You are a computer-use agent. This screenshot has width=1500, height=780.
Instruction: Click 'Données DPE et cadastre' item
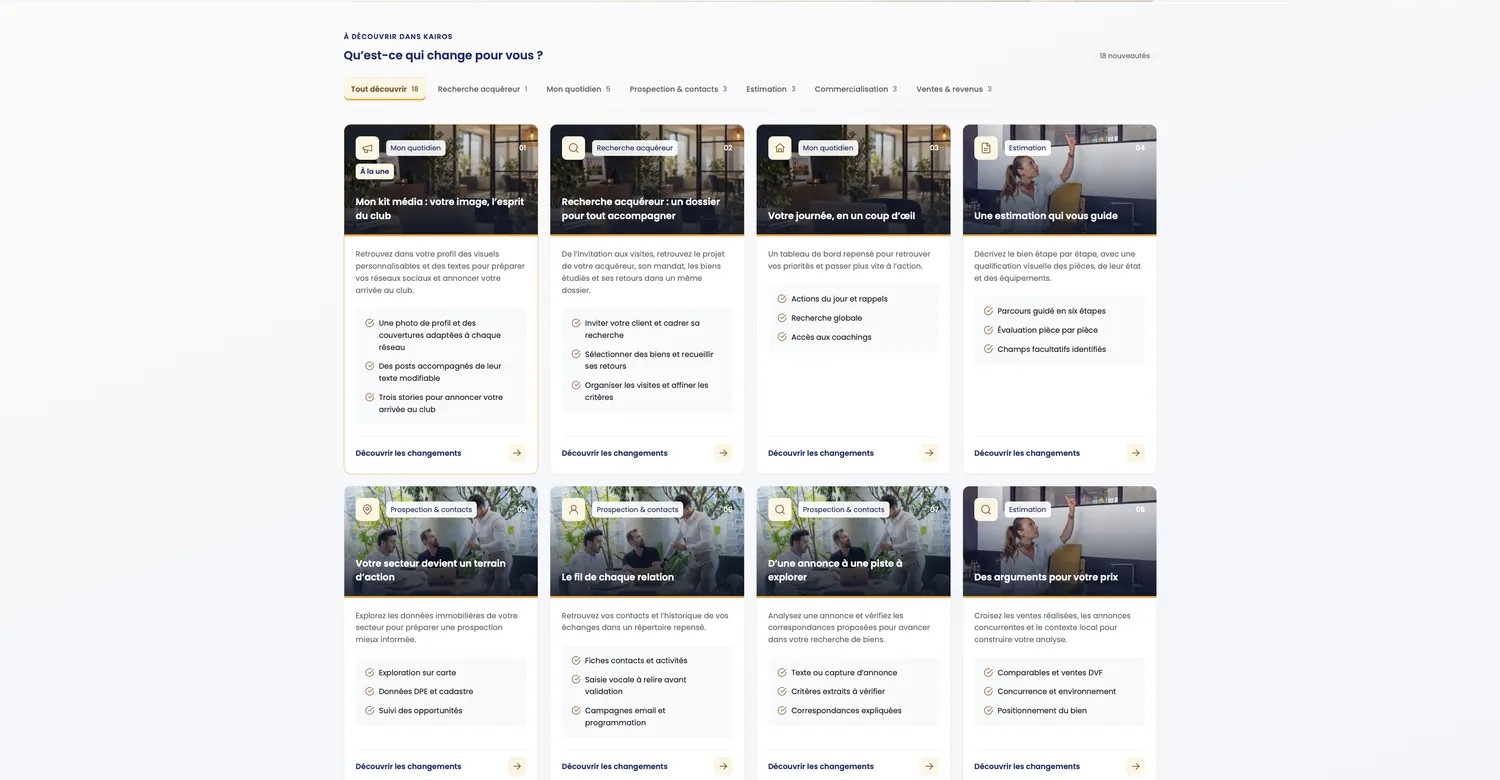point(426,692)
